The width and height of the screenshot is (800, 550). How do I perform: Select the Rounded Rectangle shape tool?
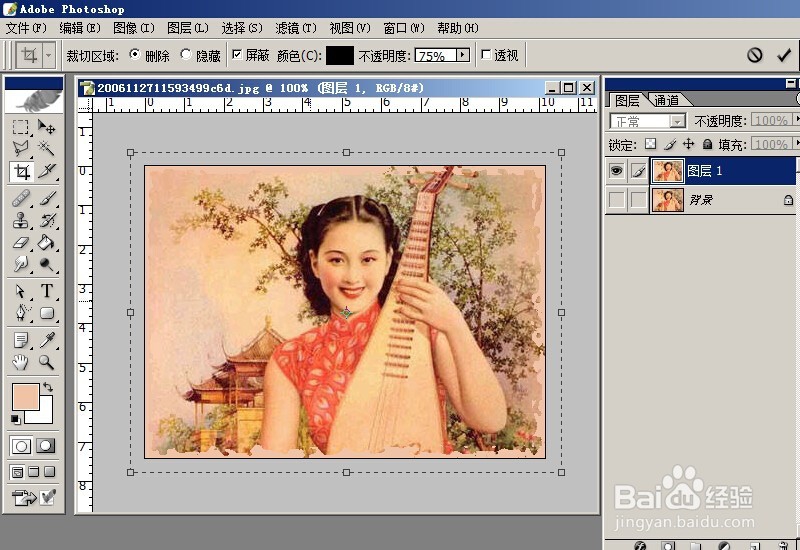(x=46, y=313)
